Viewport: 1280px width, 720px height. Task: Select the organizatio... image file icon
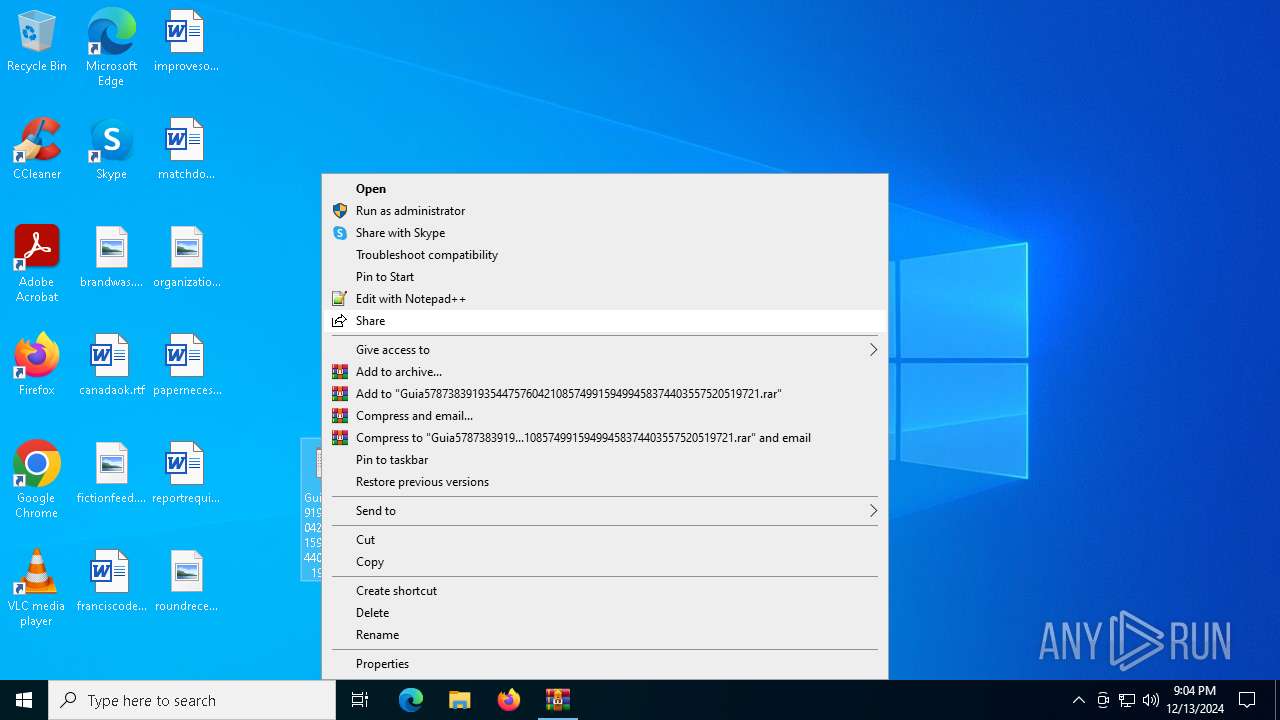point(186,258)
